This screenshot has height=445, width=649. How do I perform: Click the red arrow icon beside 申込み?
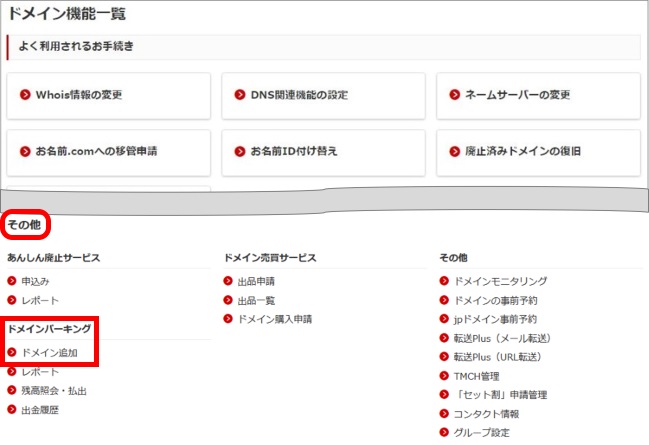pos(12,281)
